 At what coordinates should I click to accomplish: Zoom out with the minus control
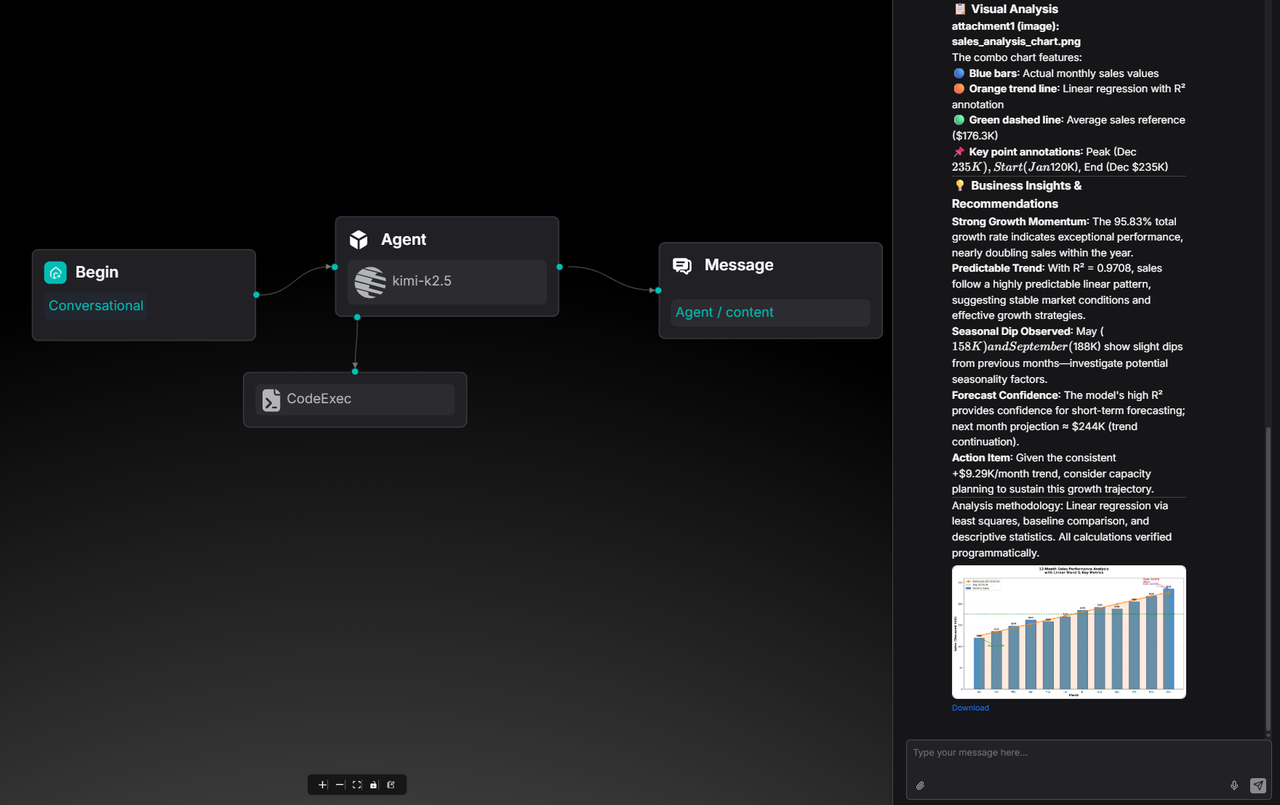point(340,785)
